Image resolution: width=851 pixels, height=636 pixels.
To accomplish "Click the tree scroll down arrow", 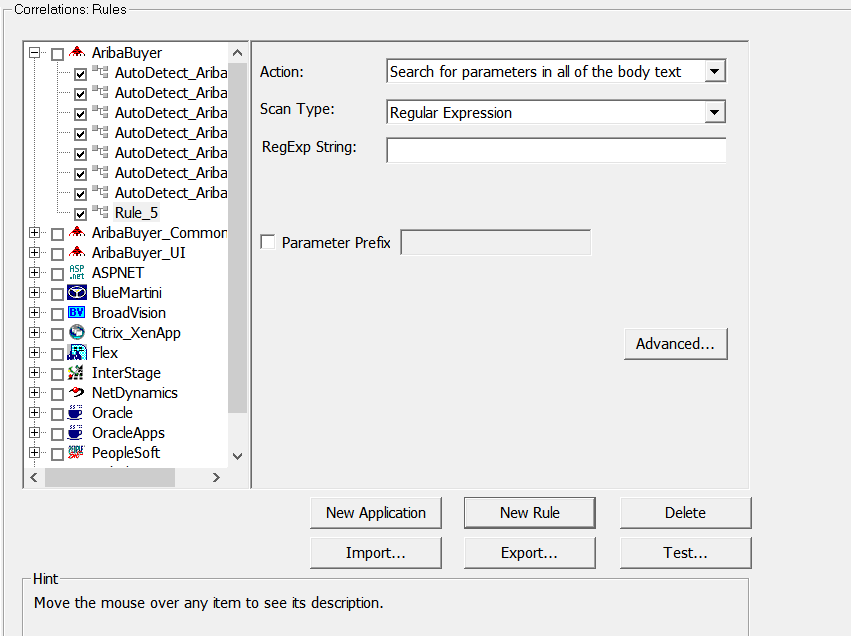I will tap(238, 456).
